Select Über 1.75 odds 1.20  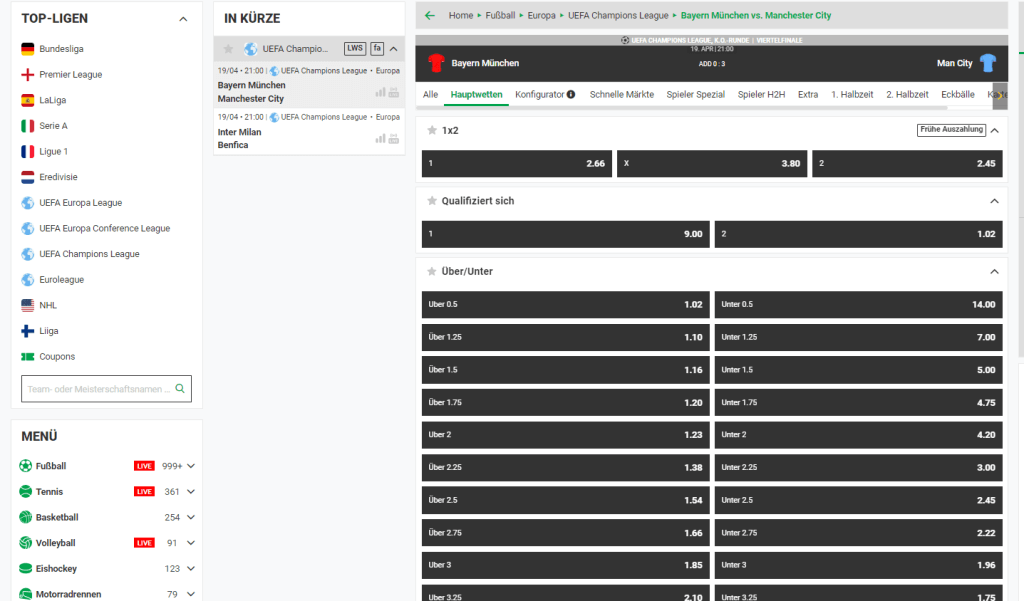566,402
